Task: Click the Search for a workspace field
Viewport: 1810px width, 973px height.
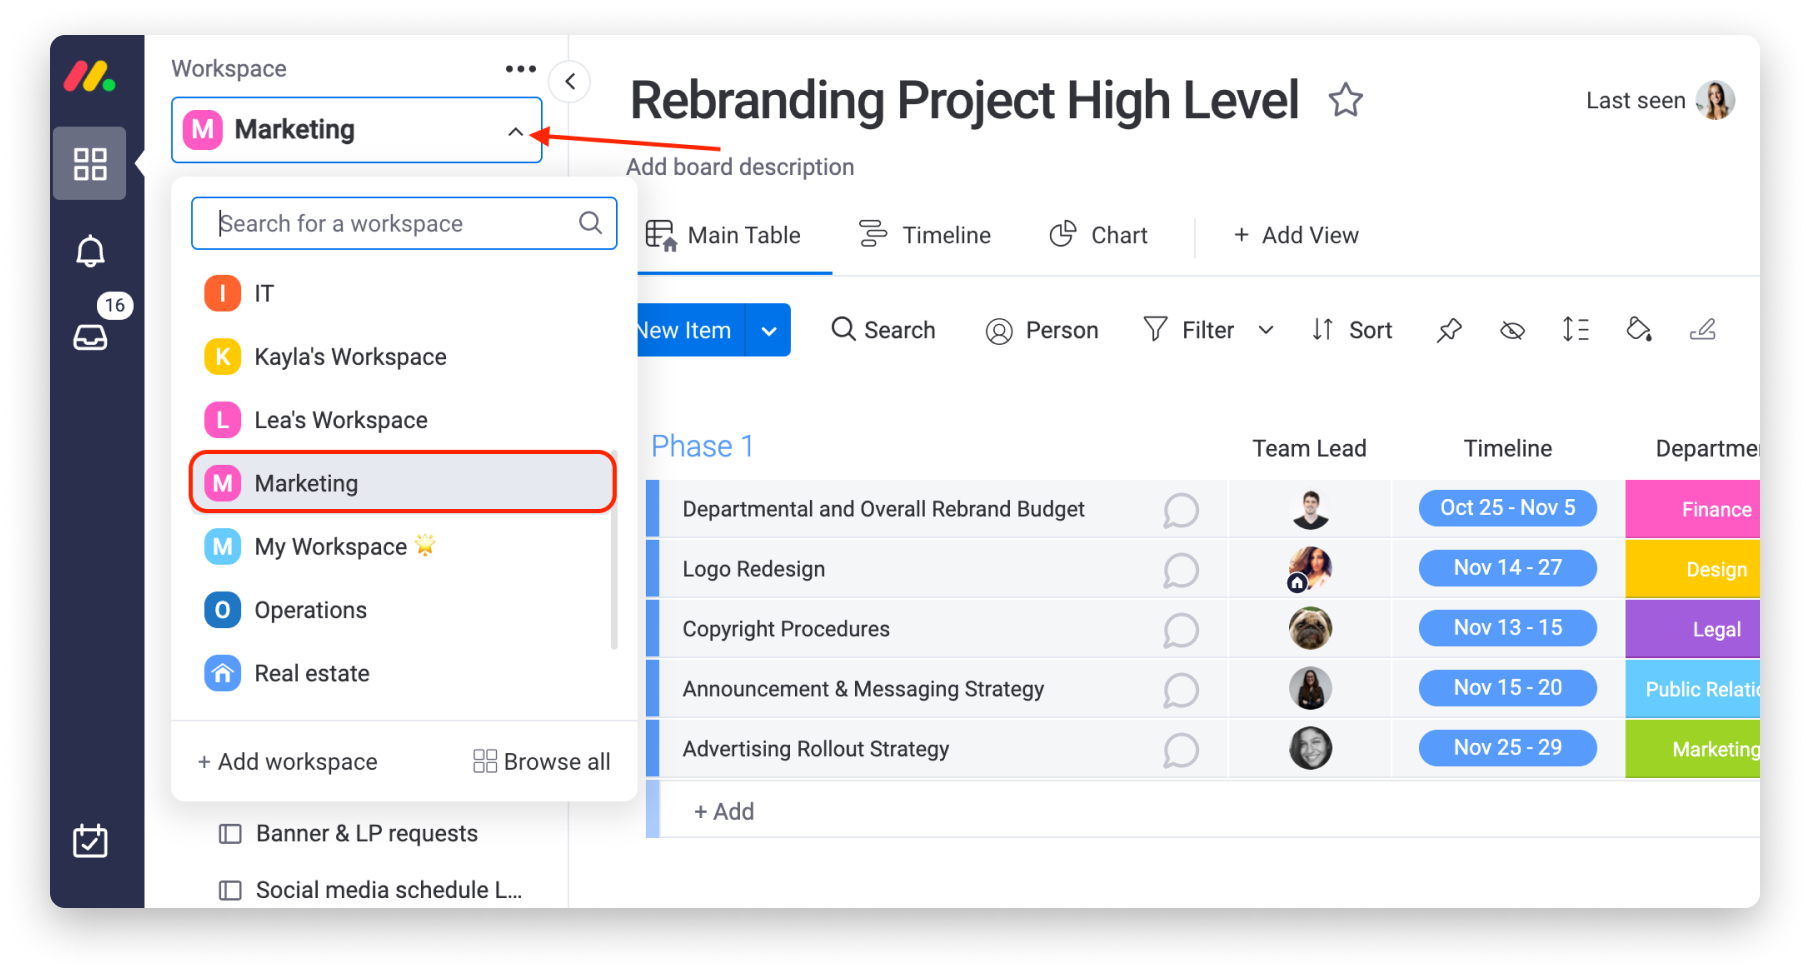Action: (403, 223)
